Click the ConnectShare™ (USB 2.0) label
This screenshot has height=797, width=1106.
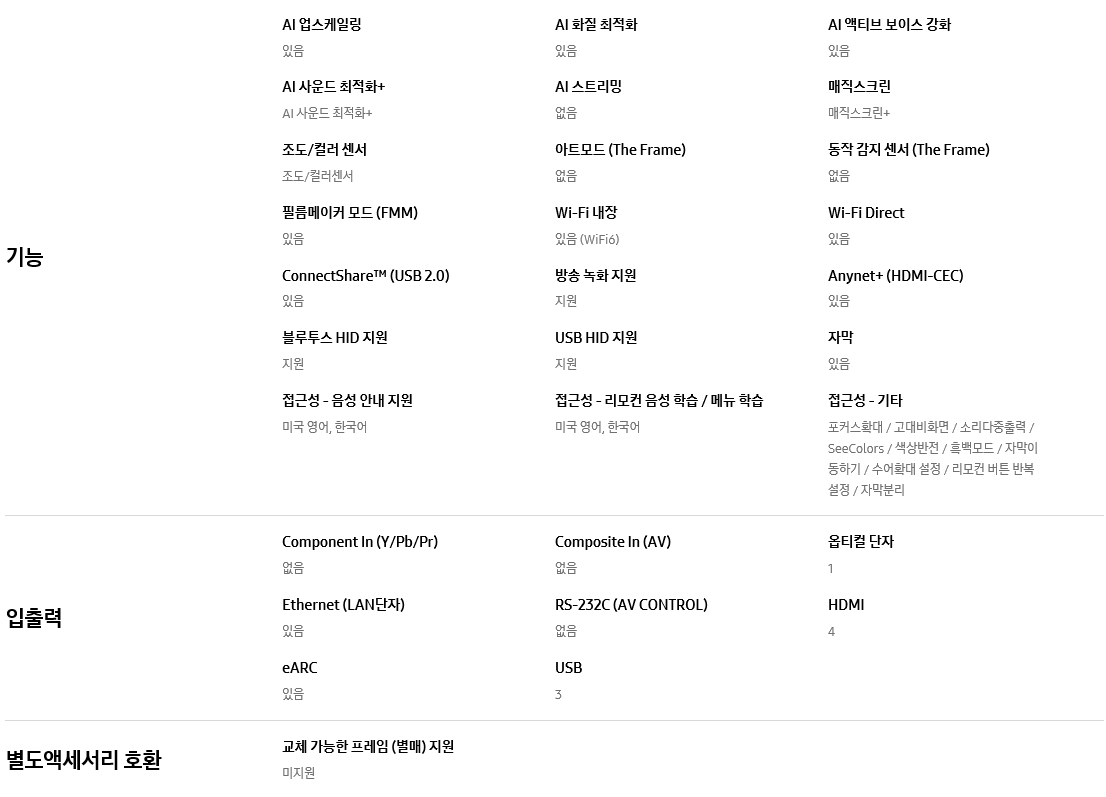tap(365, 276)
